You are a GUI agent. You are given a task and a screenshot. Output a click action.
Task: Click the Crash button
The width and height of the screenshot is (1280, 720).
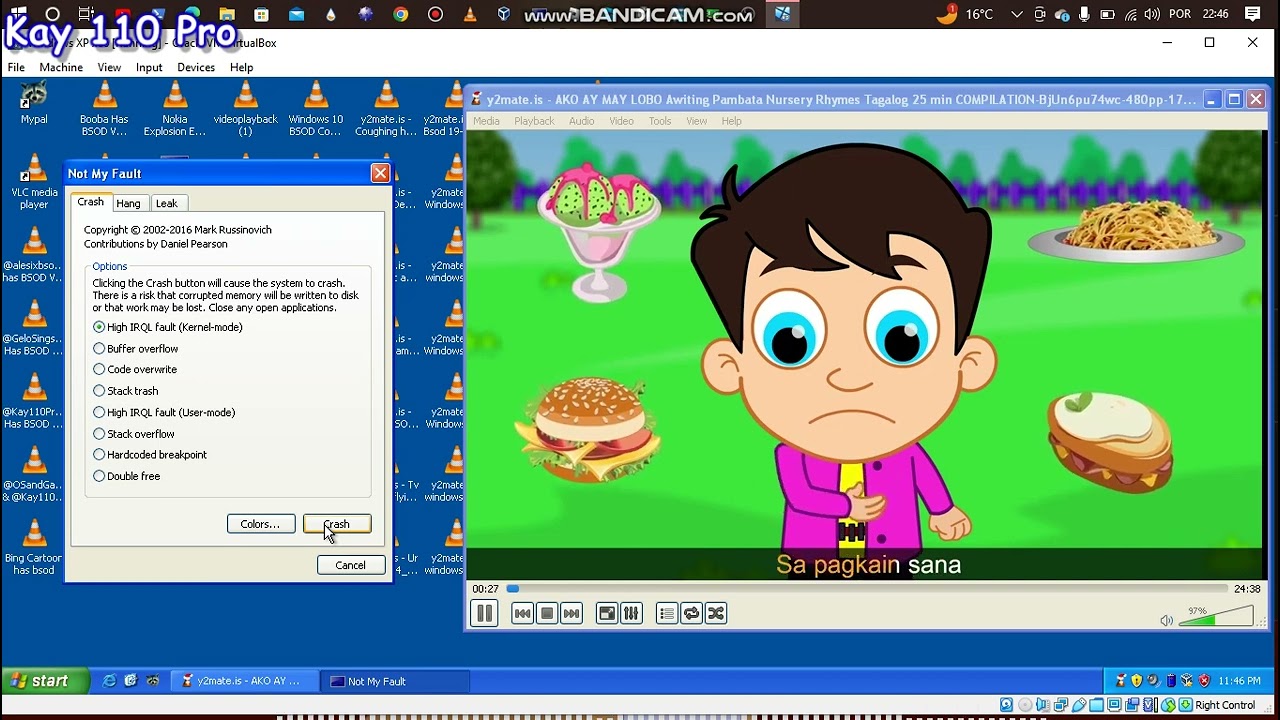point(337,524)
